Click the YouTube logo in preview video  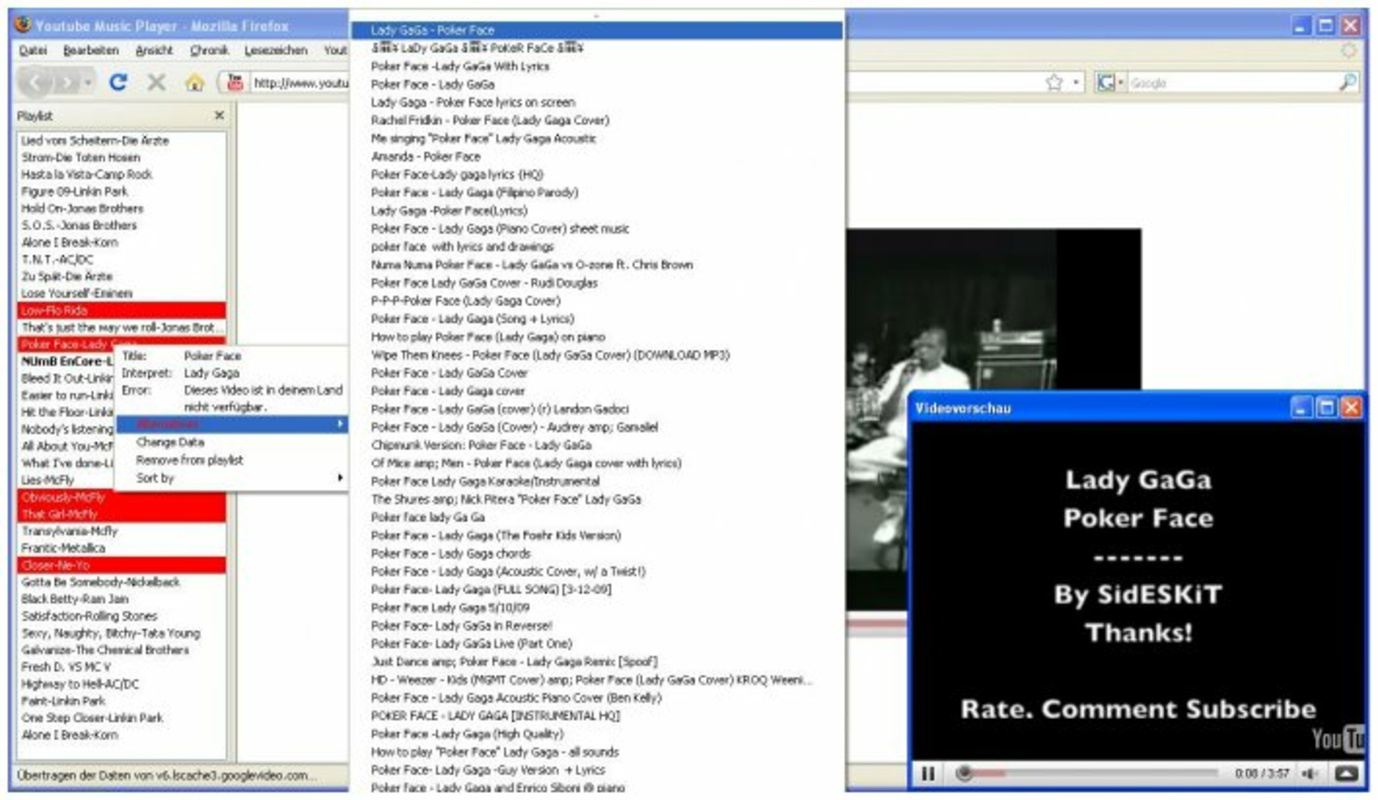[x=1339, y=740]
